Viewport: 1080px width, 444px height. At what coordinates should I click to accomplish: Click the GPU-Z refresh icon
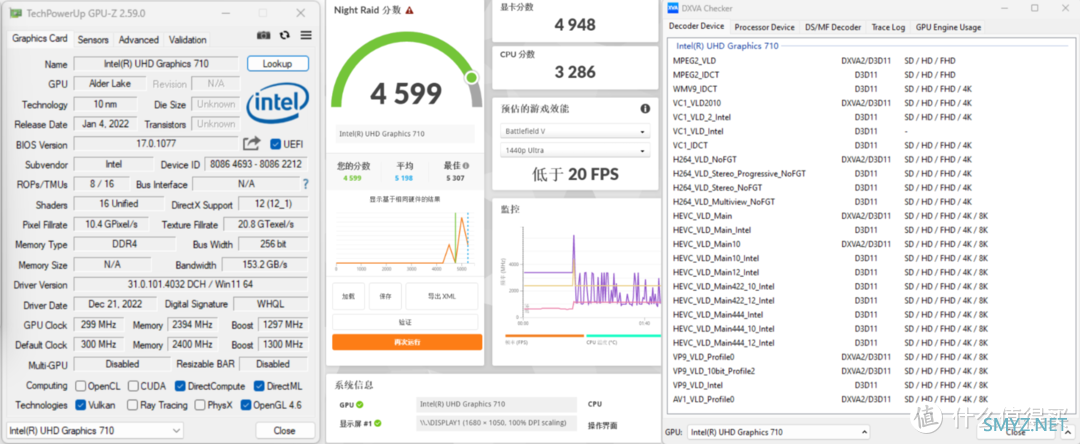tap(285, 35)
